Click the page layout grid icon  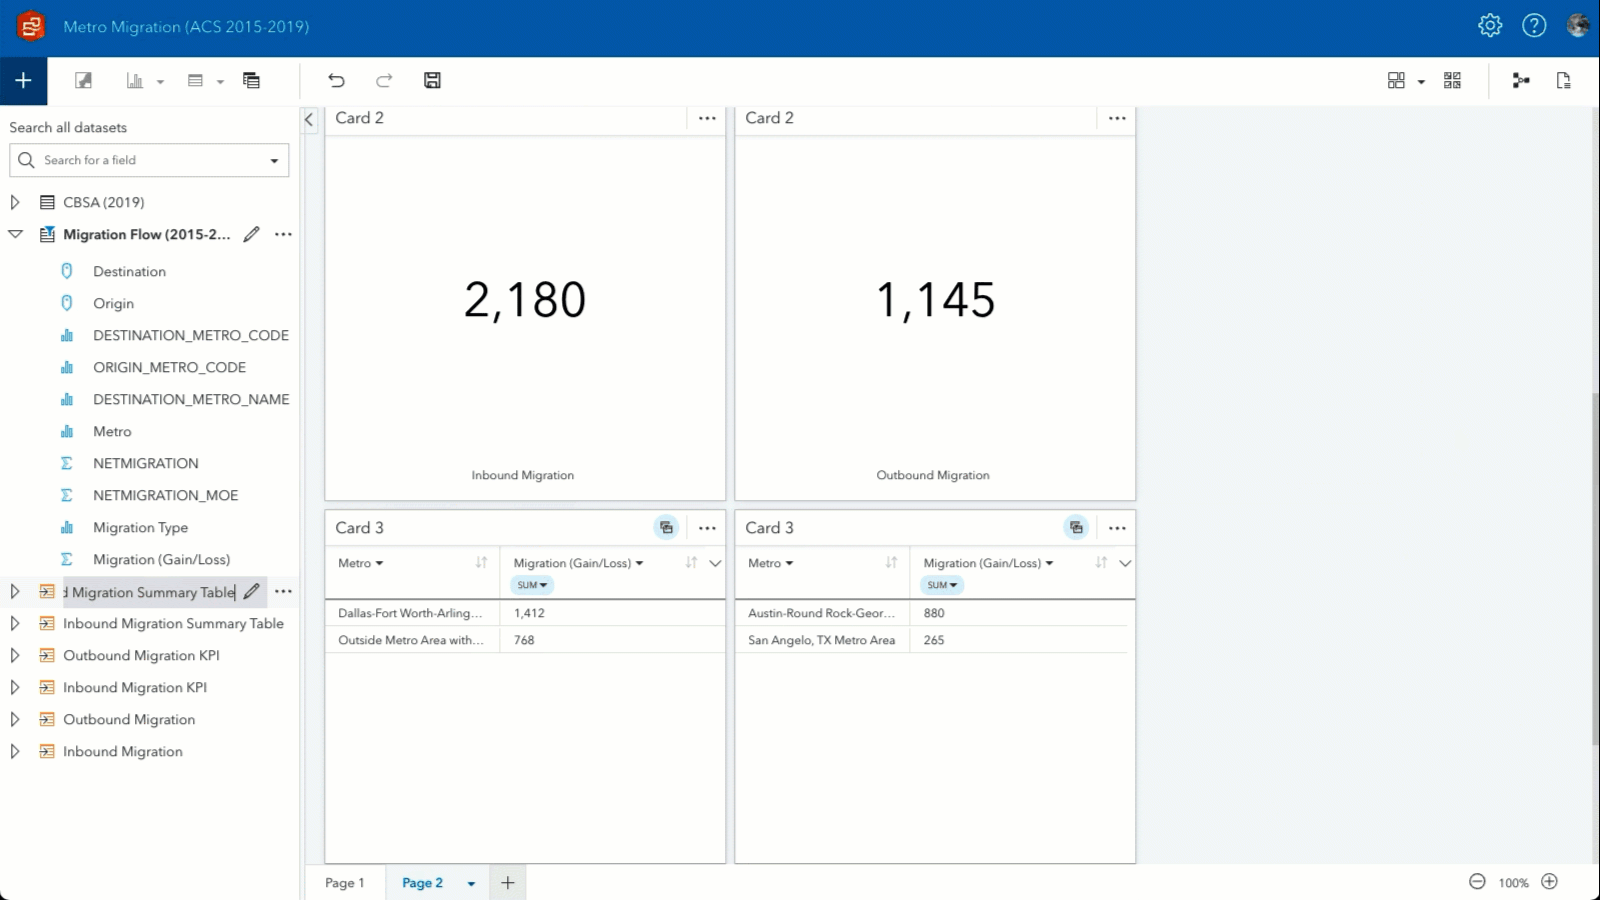1396,81
